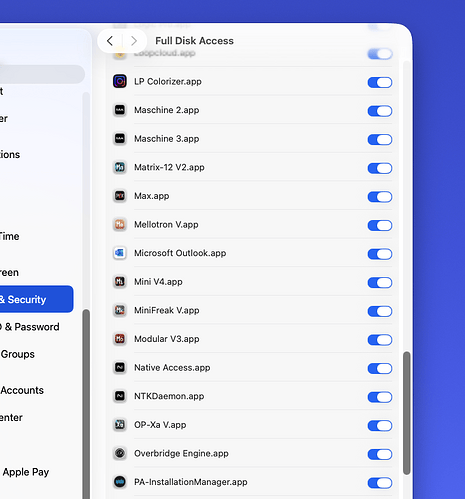Select the sidebar entry ending in Time
Viewport: 465px width, 499px height.
[x=10, y=236]
